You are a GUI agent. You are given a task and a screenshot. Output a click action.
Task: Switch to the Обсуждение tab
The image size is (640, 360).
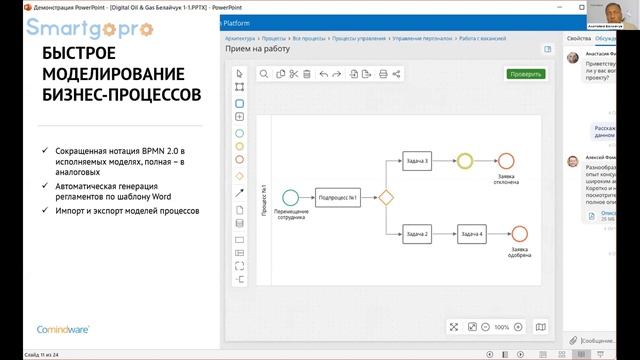click(x=606, y=38)
